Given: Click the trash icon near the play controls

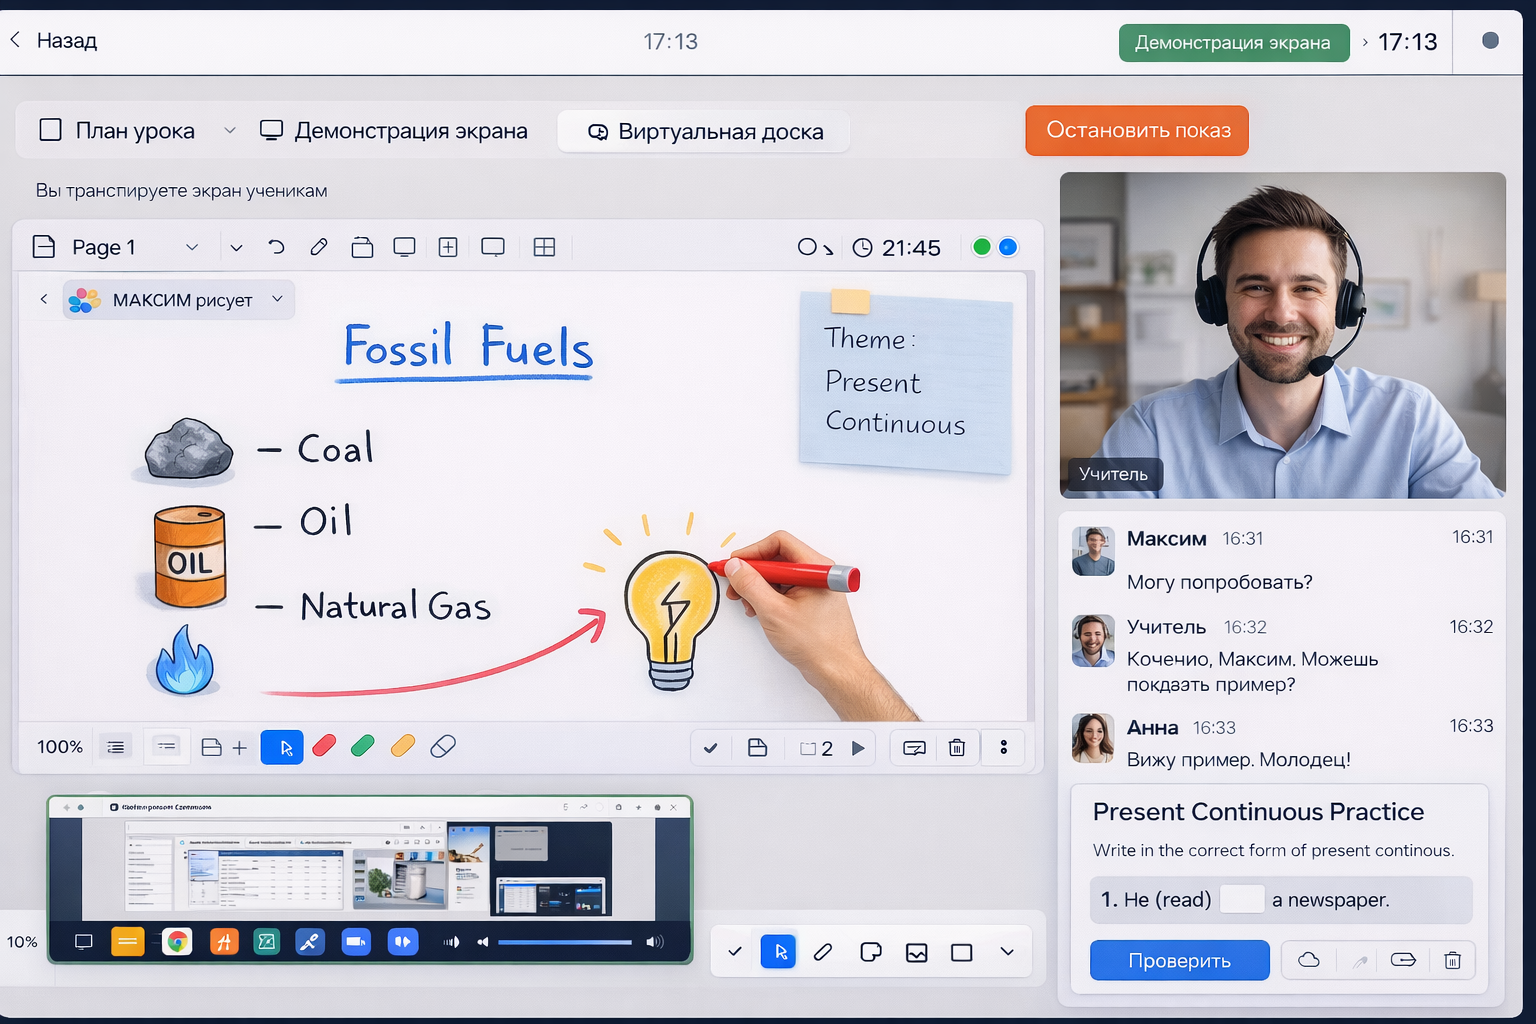Looking at the screenshot, I should tap(957, 747).
